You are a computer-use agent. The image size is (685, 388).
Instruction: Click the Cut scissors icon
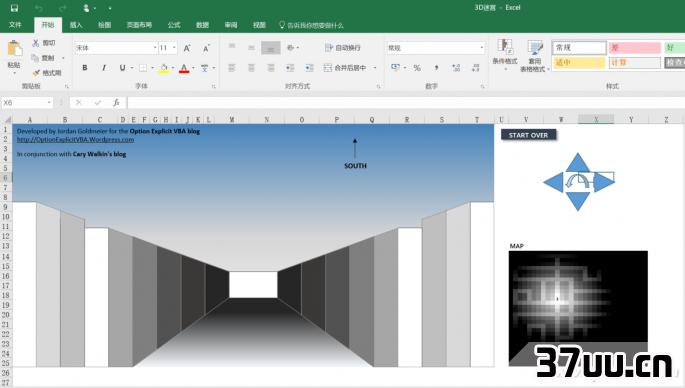(36, 43)
